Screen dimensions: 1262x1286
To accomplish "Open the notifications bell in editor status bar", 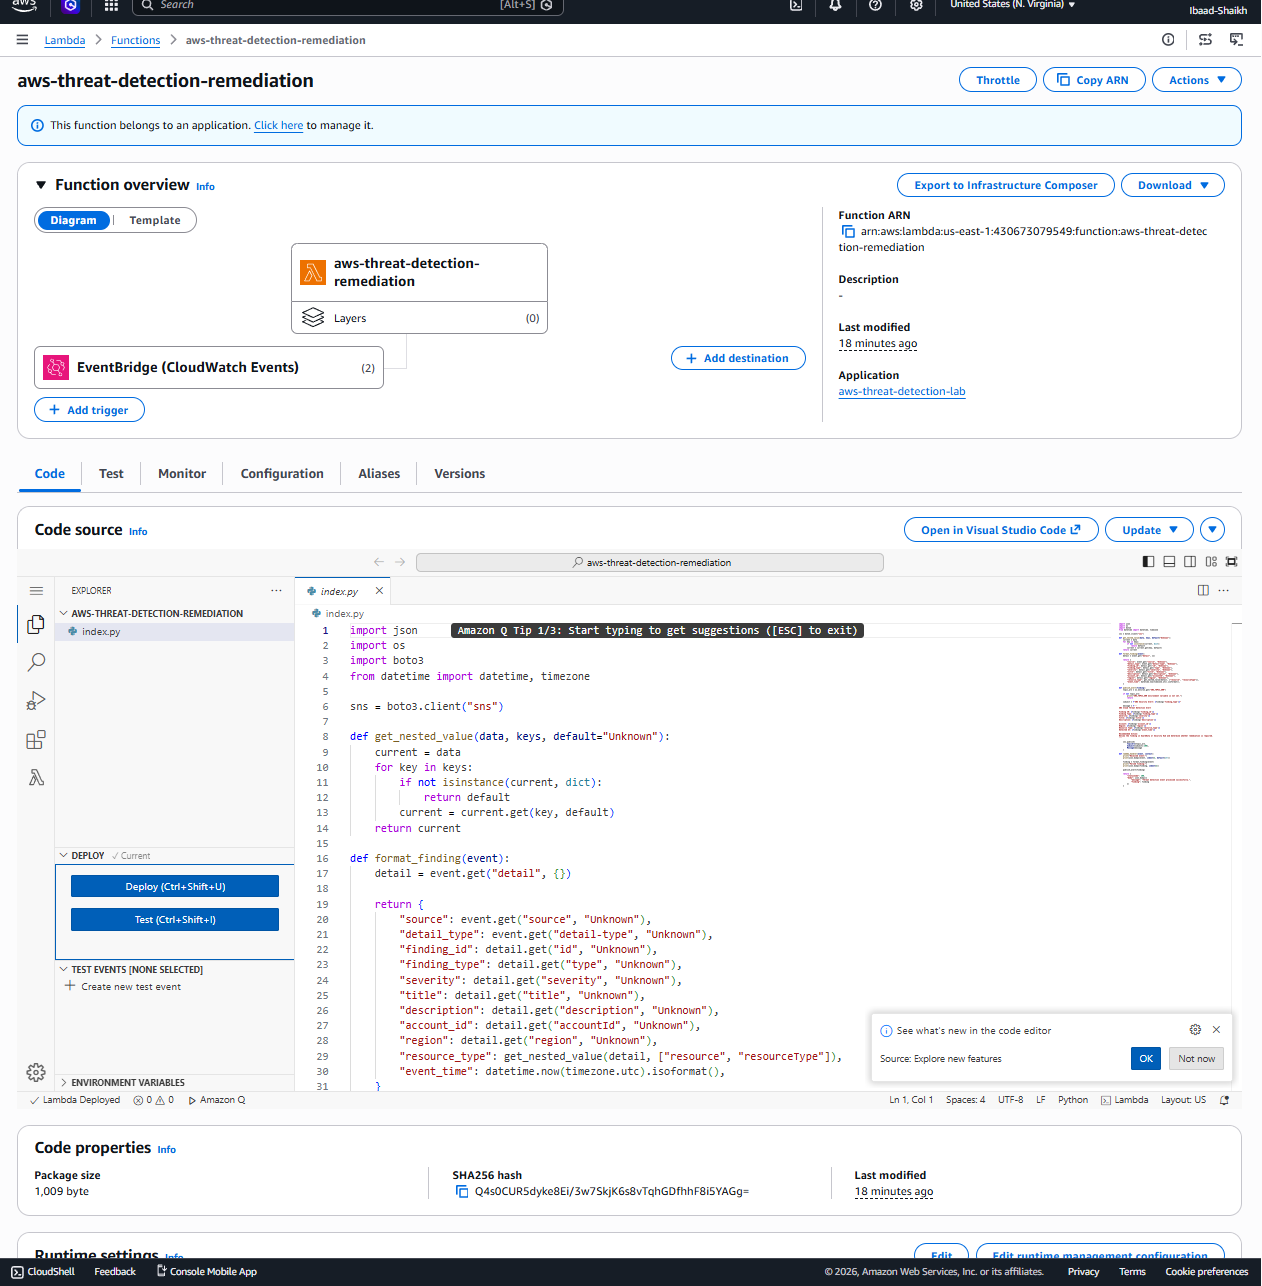I will pos(1225,1100).
